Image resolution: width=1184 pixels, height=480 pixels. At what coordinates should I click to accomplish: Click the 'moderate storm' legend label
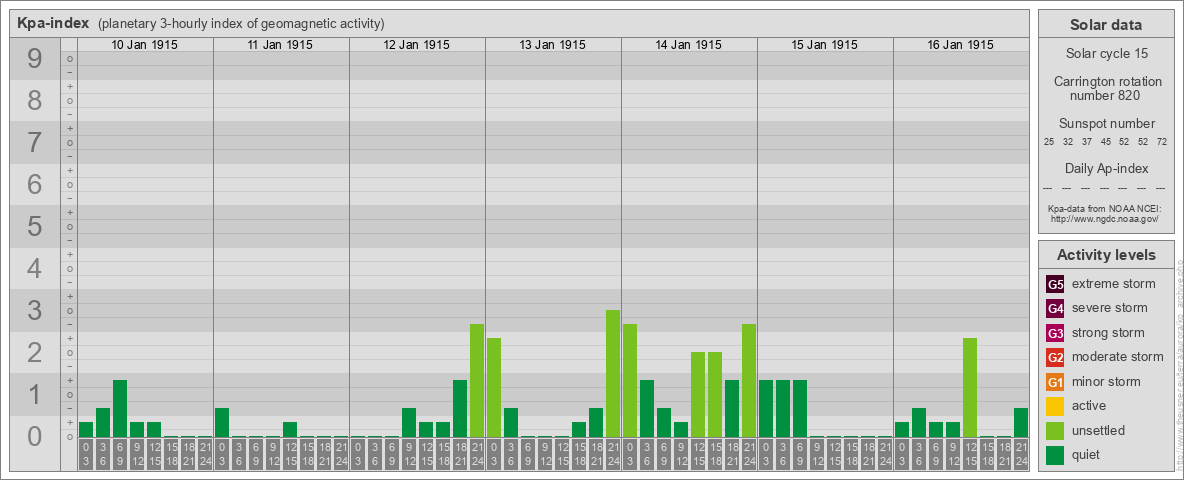(1118, 357)
